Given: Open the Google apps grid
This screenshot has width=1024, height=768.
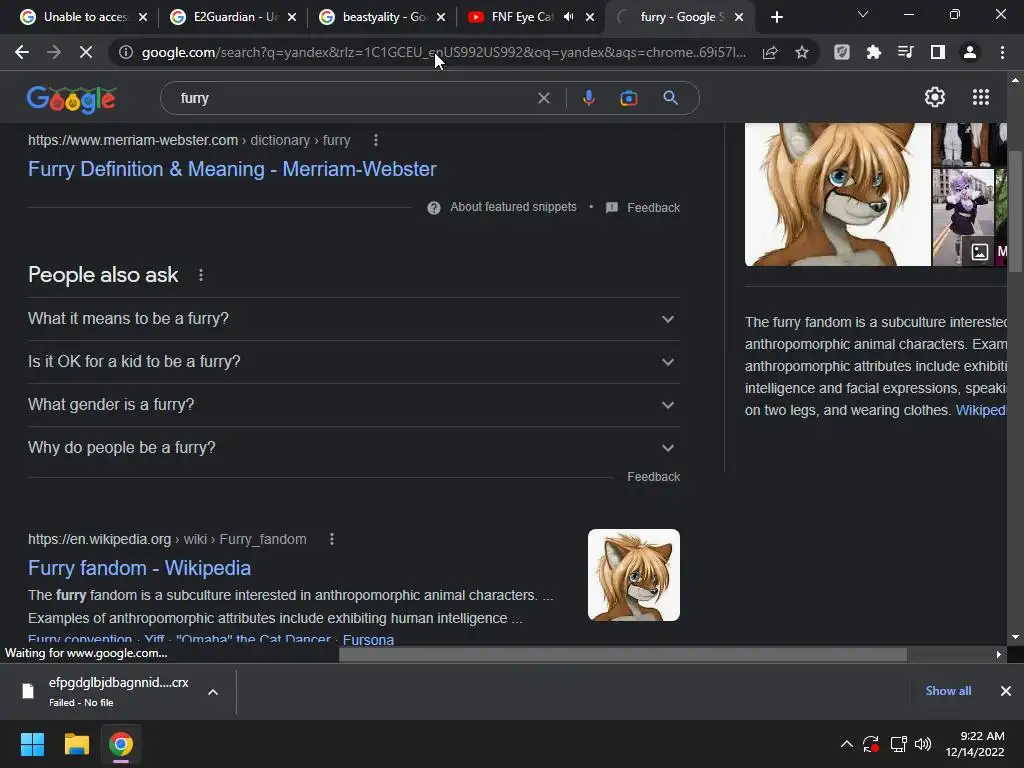Looking at the screenshot, I should click(x=980, y=97).
